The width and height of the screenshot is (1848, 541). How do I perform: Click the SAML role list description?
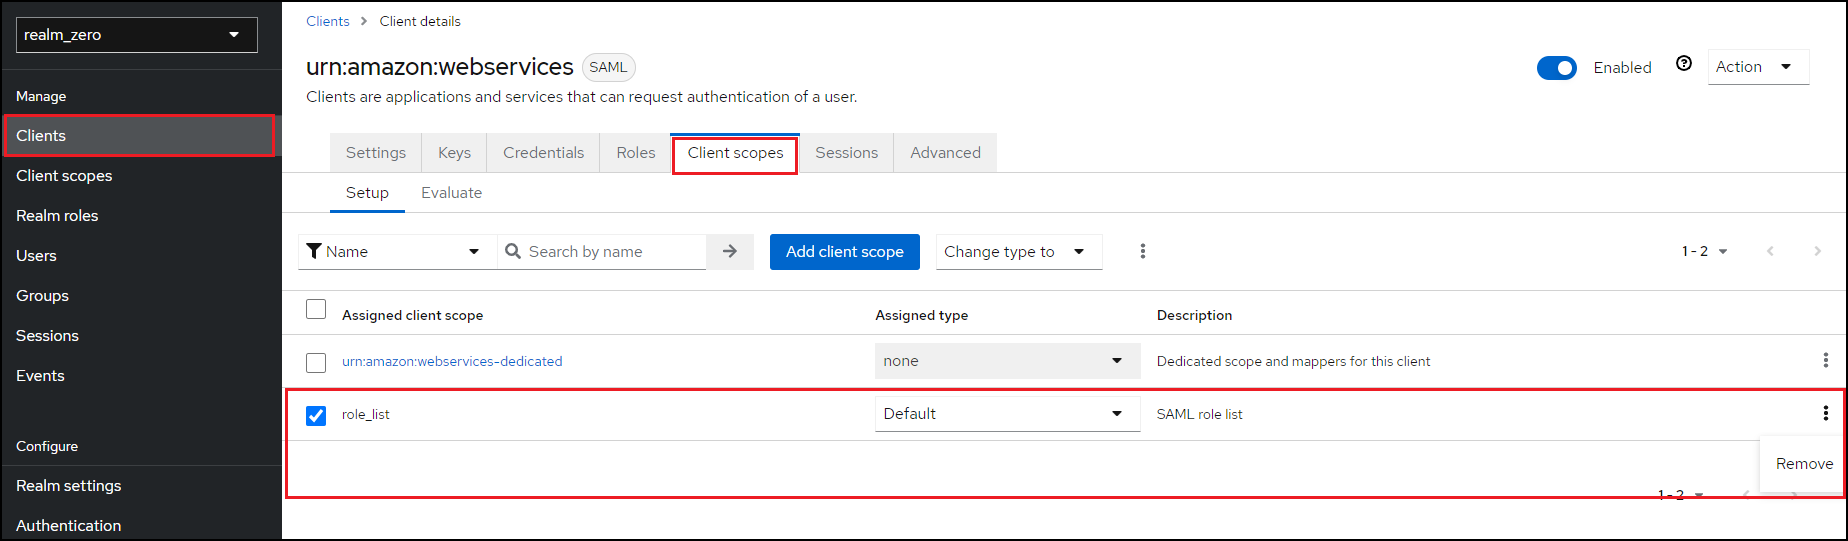tap(1199, 414)
